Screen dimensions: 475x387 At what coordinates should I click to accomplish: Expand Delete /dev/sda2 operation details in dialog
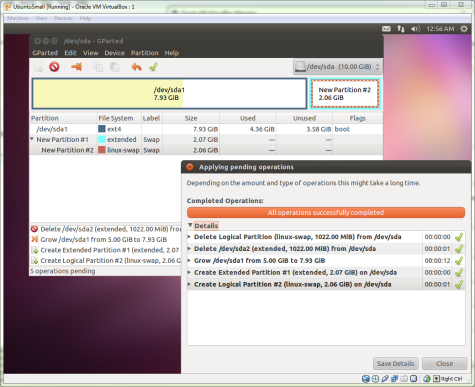tap(189, 249)
